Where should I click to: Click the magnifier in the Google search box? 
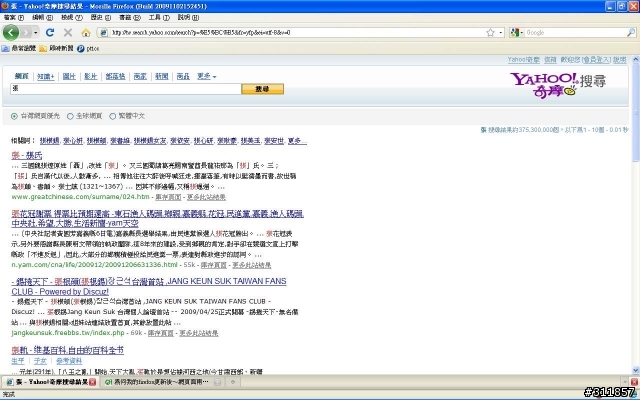click(631, 32)
